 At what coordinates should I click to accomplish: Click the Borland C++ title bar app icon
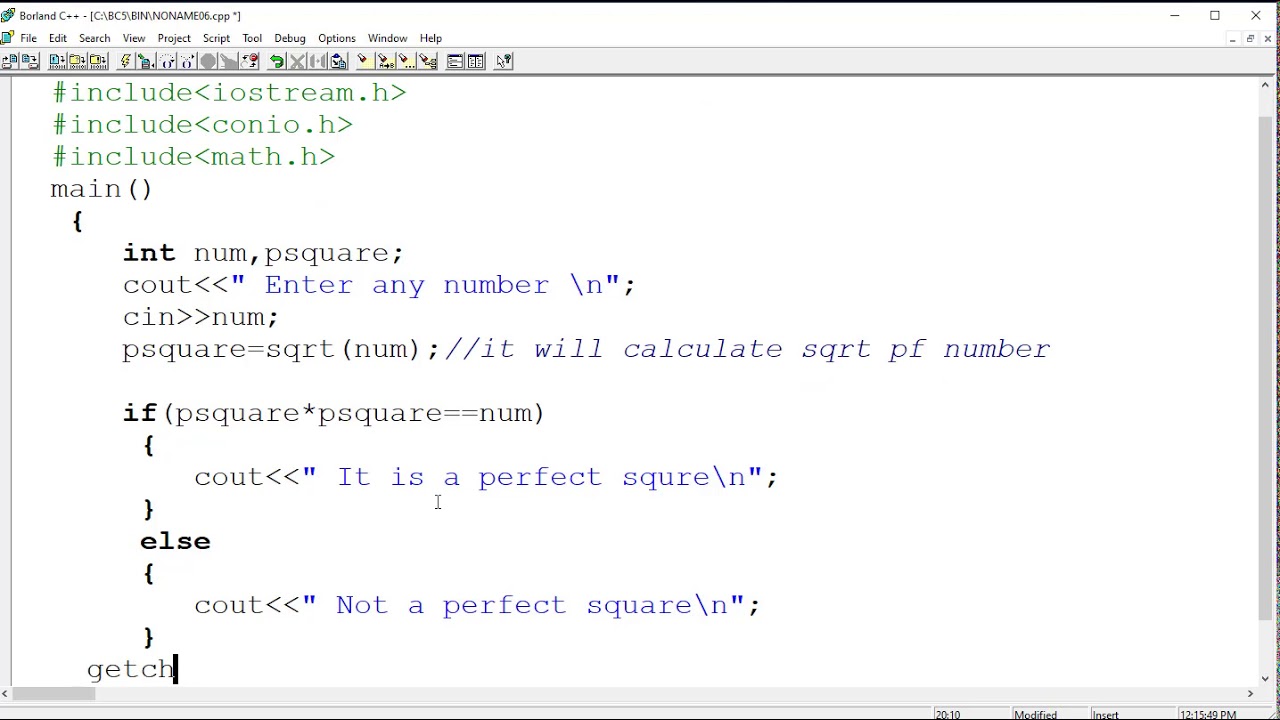click(x=8, y=15)
